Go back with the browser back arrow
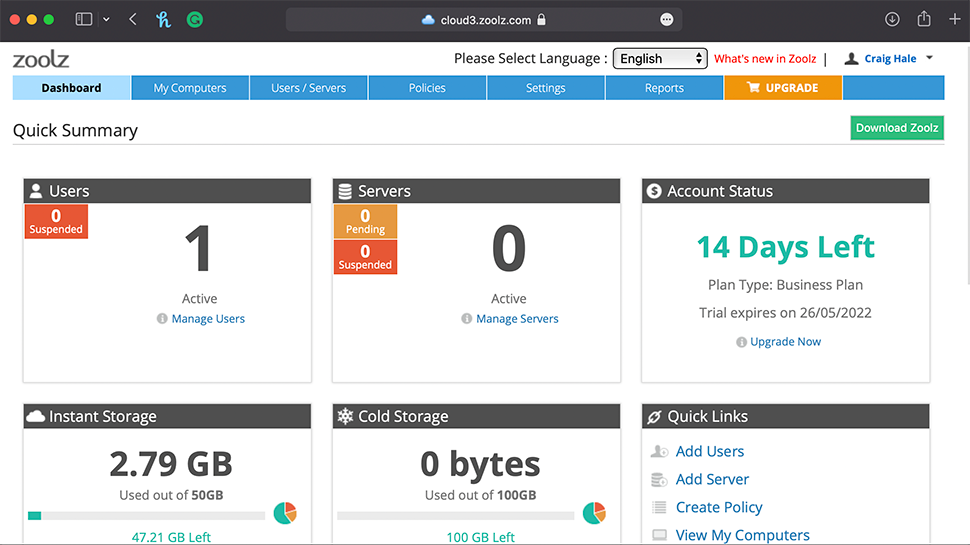 (132, 20)
